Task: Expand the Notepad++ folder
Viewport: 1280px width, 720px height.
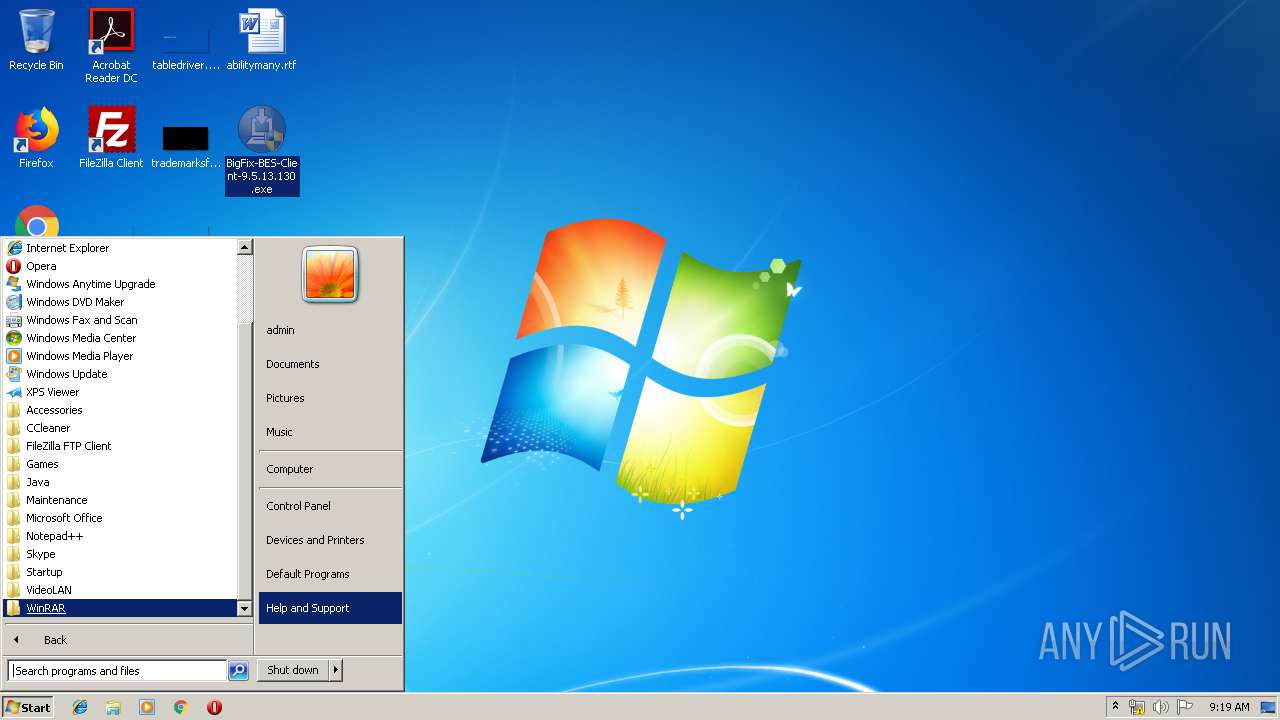Action: (x=120, y=536)
